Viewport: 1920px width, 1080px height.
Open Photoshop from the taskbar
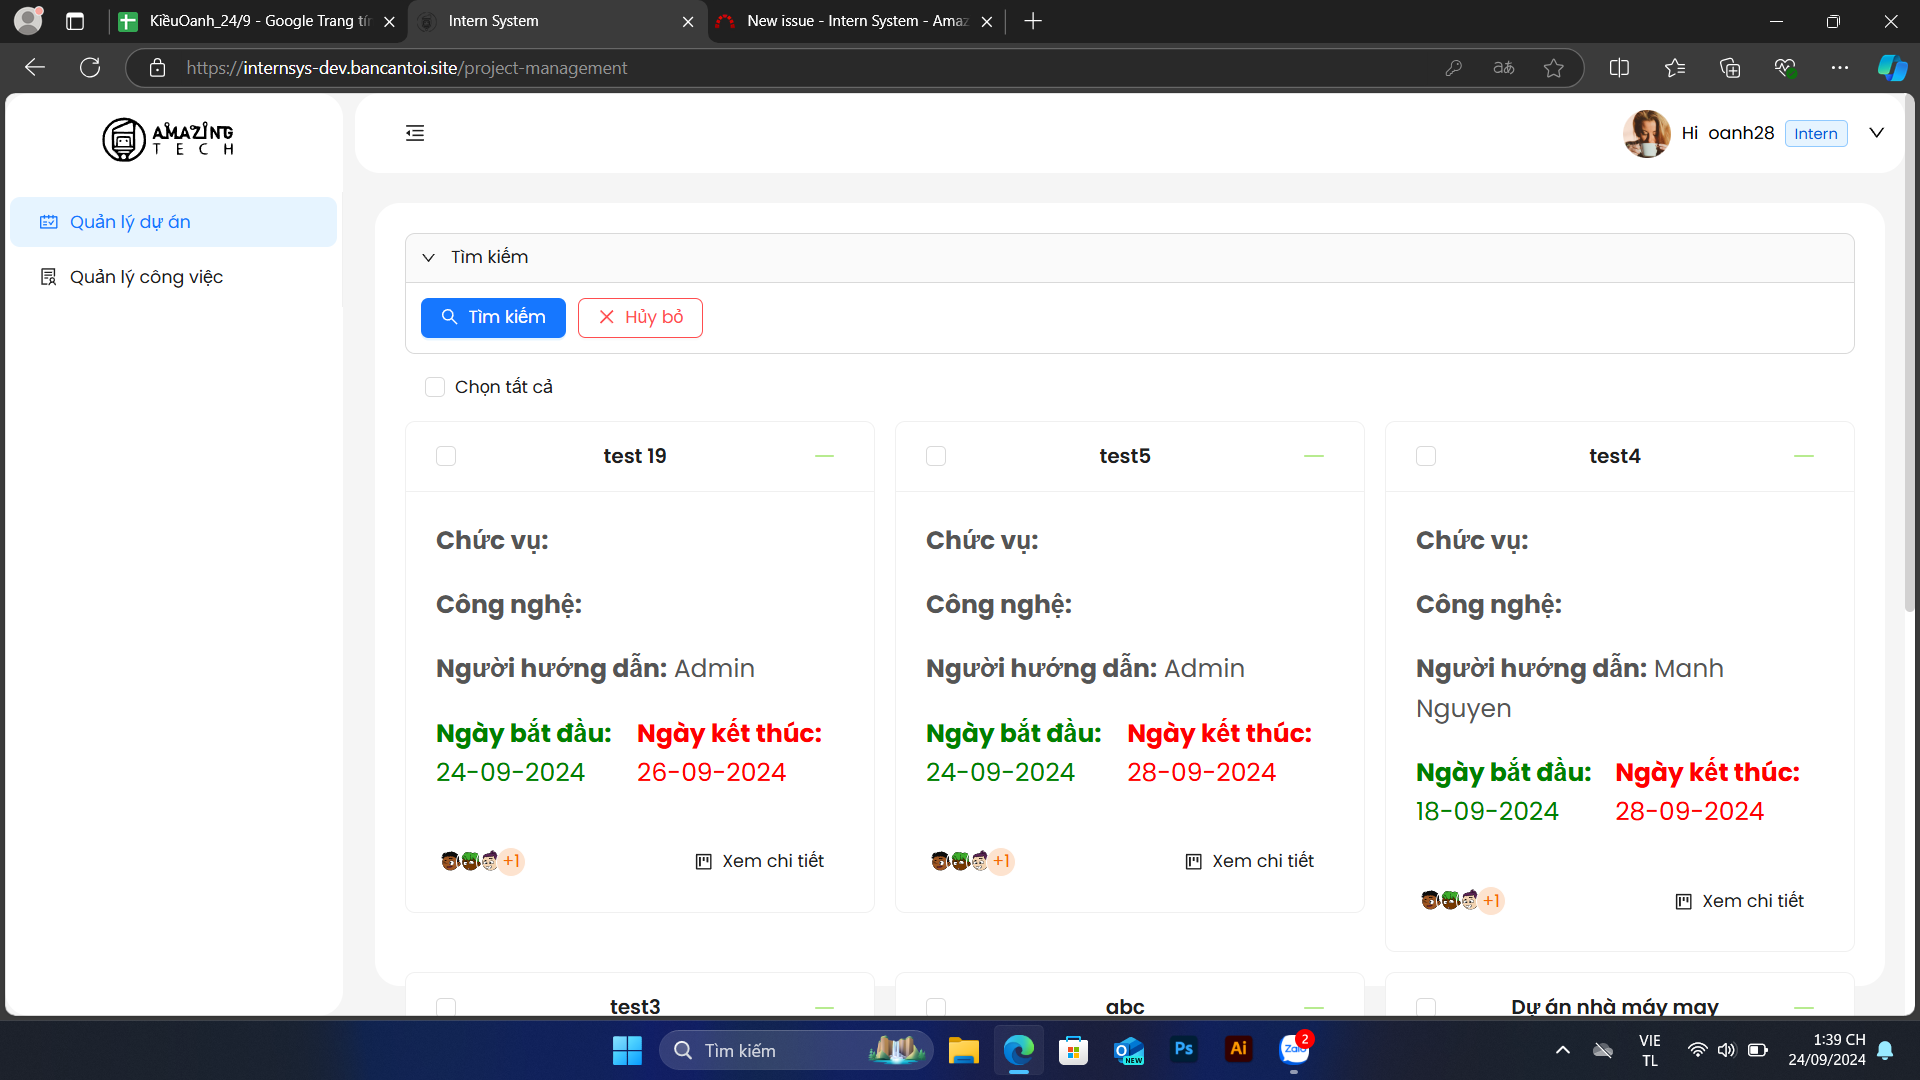[1184, 1049]
